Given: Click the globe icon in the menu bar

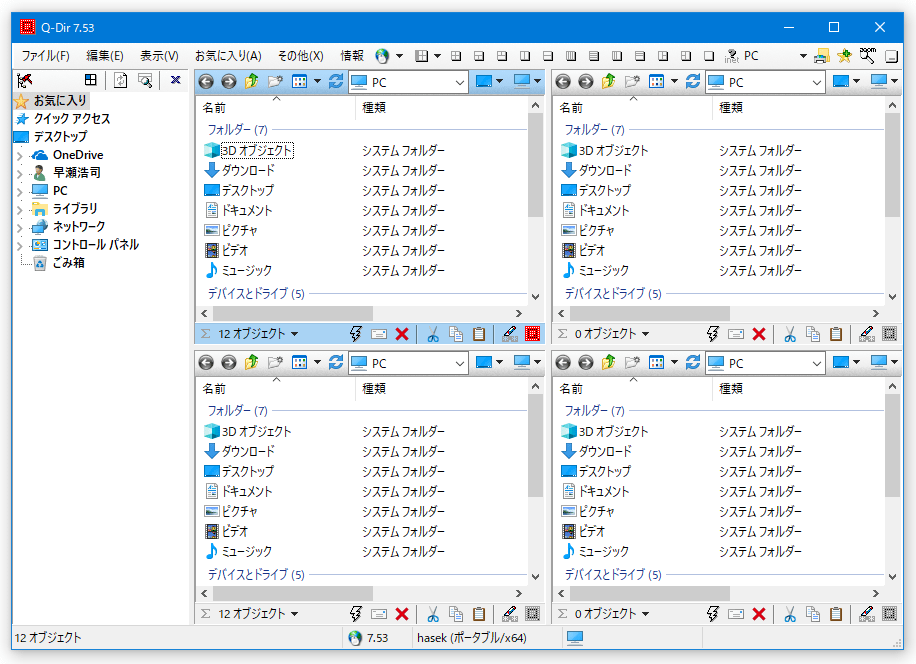Looking at the screenshot, I should coord(382,56).
